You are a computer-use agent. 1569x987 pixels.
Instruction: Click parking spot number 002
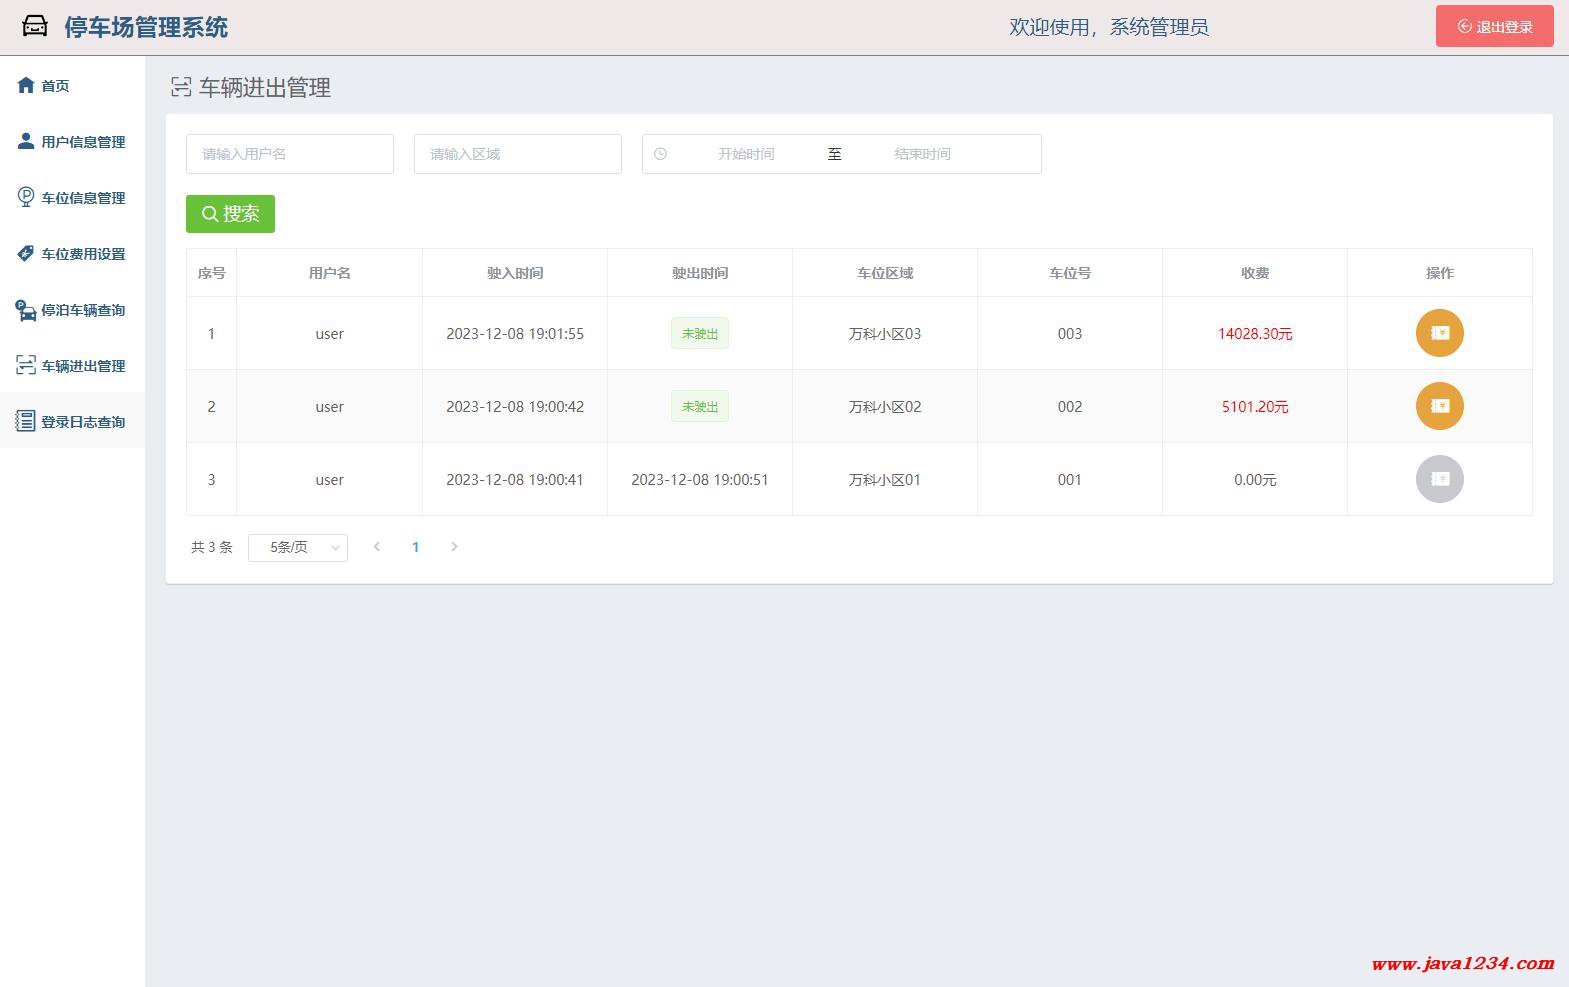[x=1070, y=407]
